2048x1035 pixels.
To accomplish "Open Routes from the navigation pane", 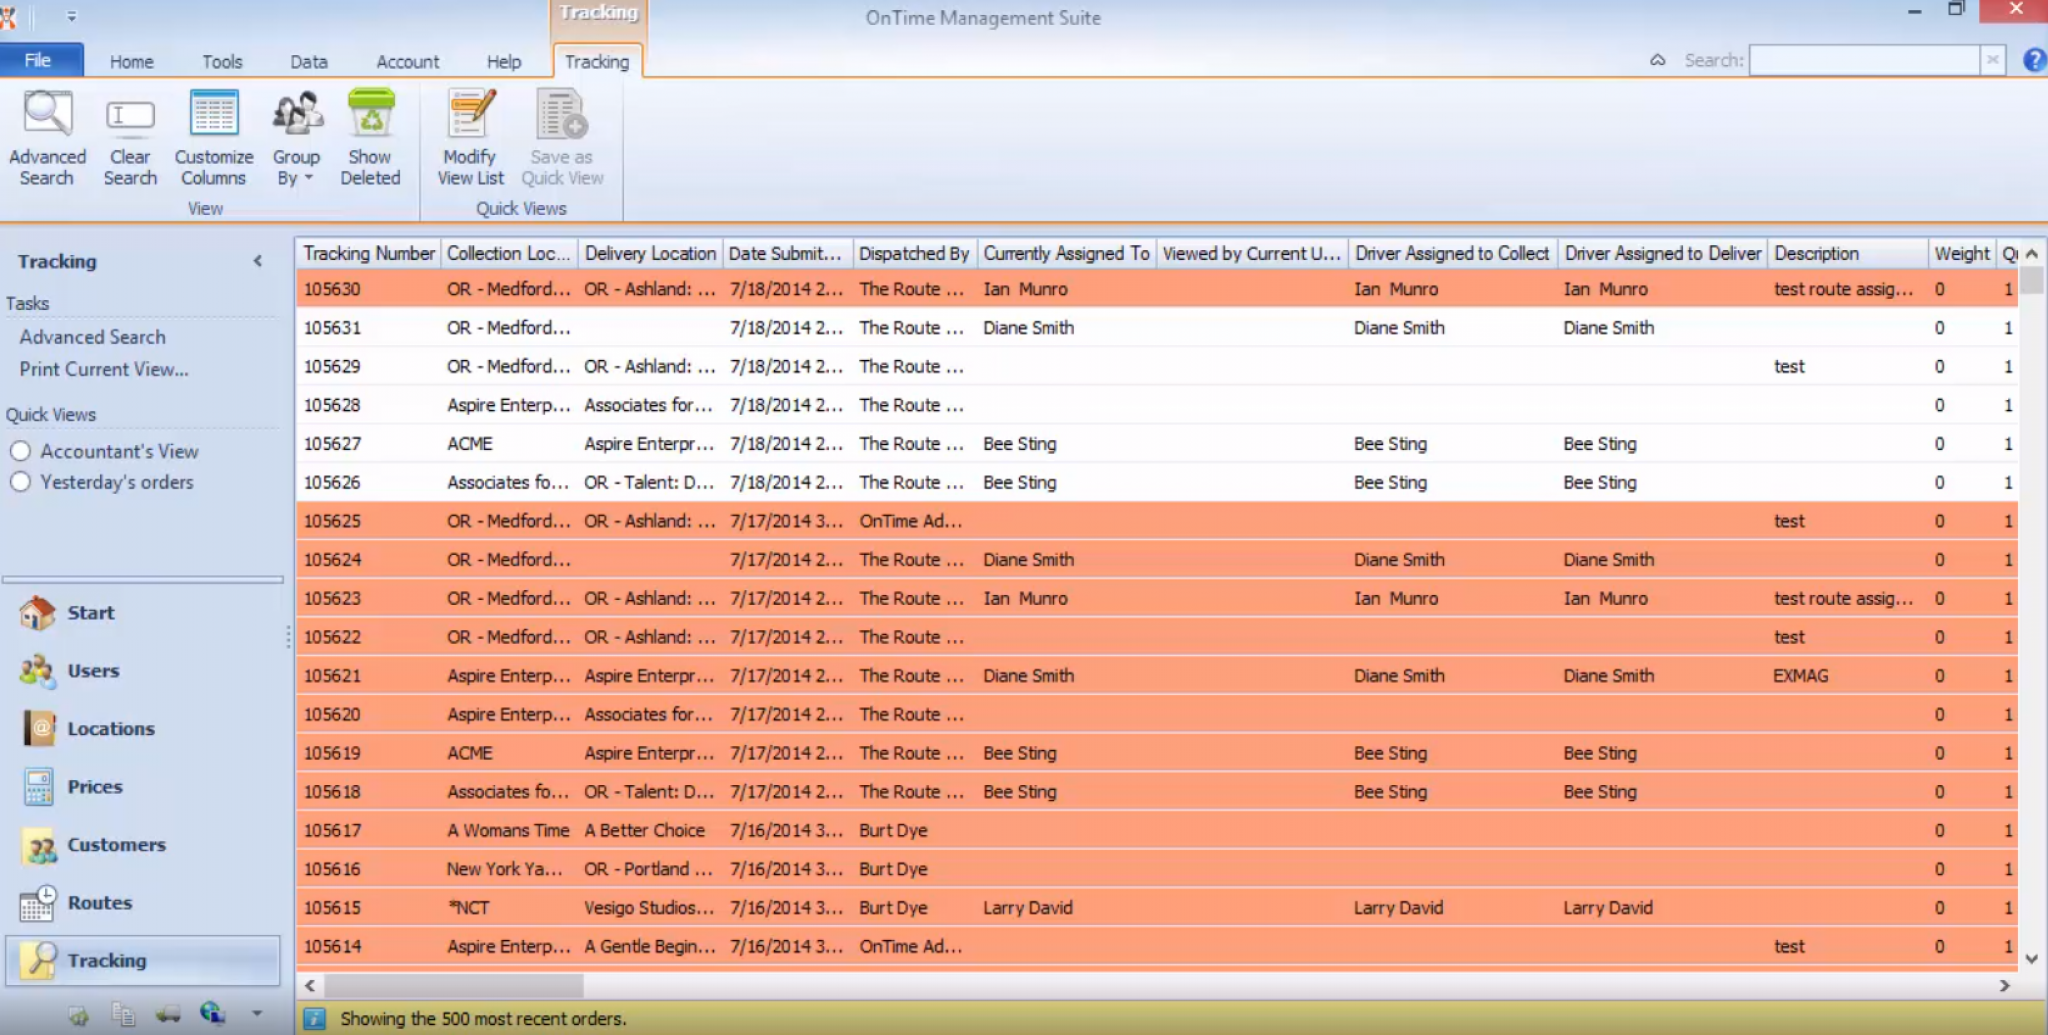I will (x=99, y=903).
